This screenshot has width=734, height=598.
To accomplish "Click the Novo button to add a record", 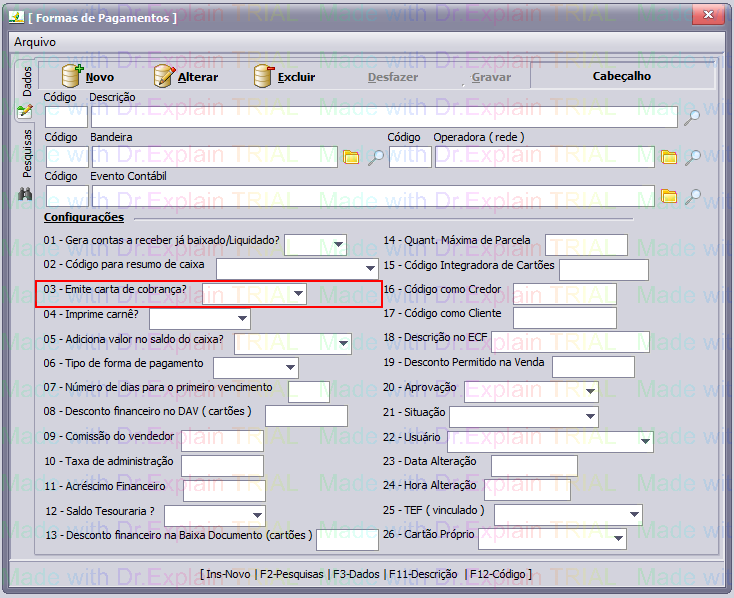I will [x=87, y=76].
